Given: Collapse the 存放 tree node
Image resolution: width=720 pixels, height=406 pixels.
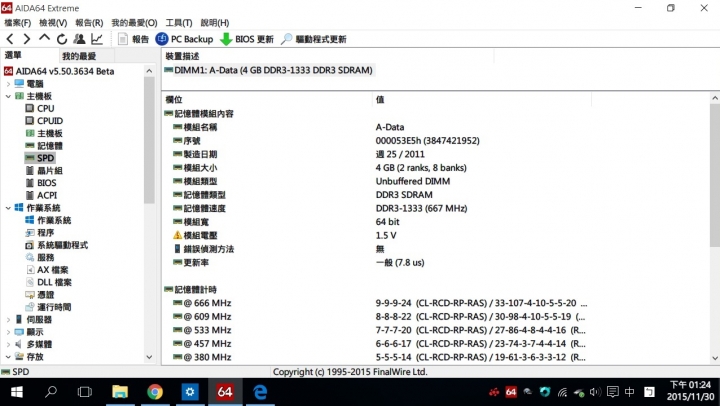Looking at the screenshot, I should 8,356.
